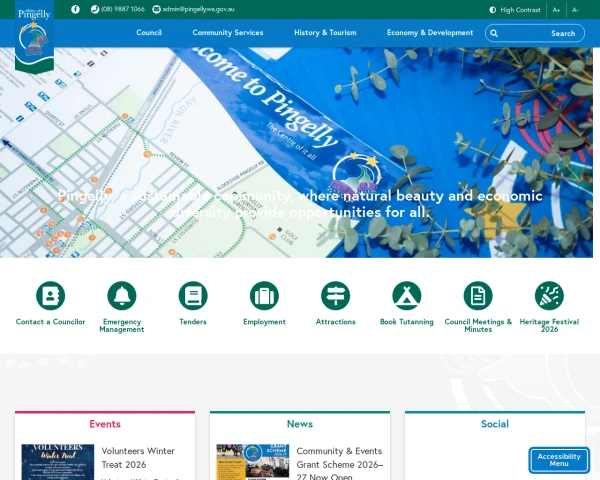This screenshot has width=600, height=480.
Task: Toggle High Contrast mode
Action: pos(515,10)
